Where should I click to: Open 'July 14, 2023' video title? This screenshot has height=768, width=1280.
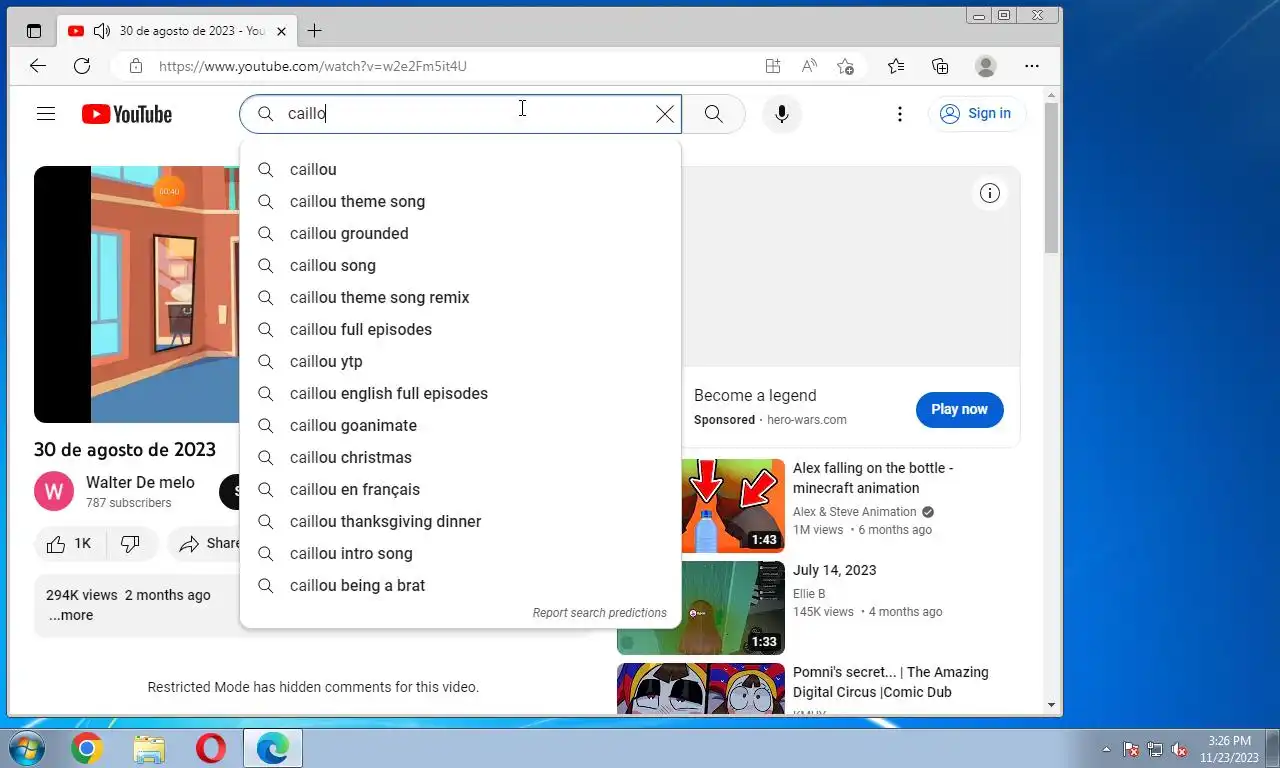tap(834, 570)
